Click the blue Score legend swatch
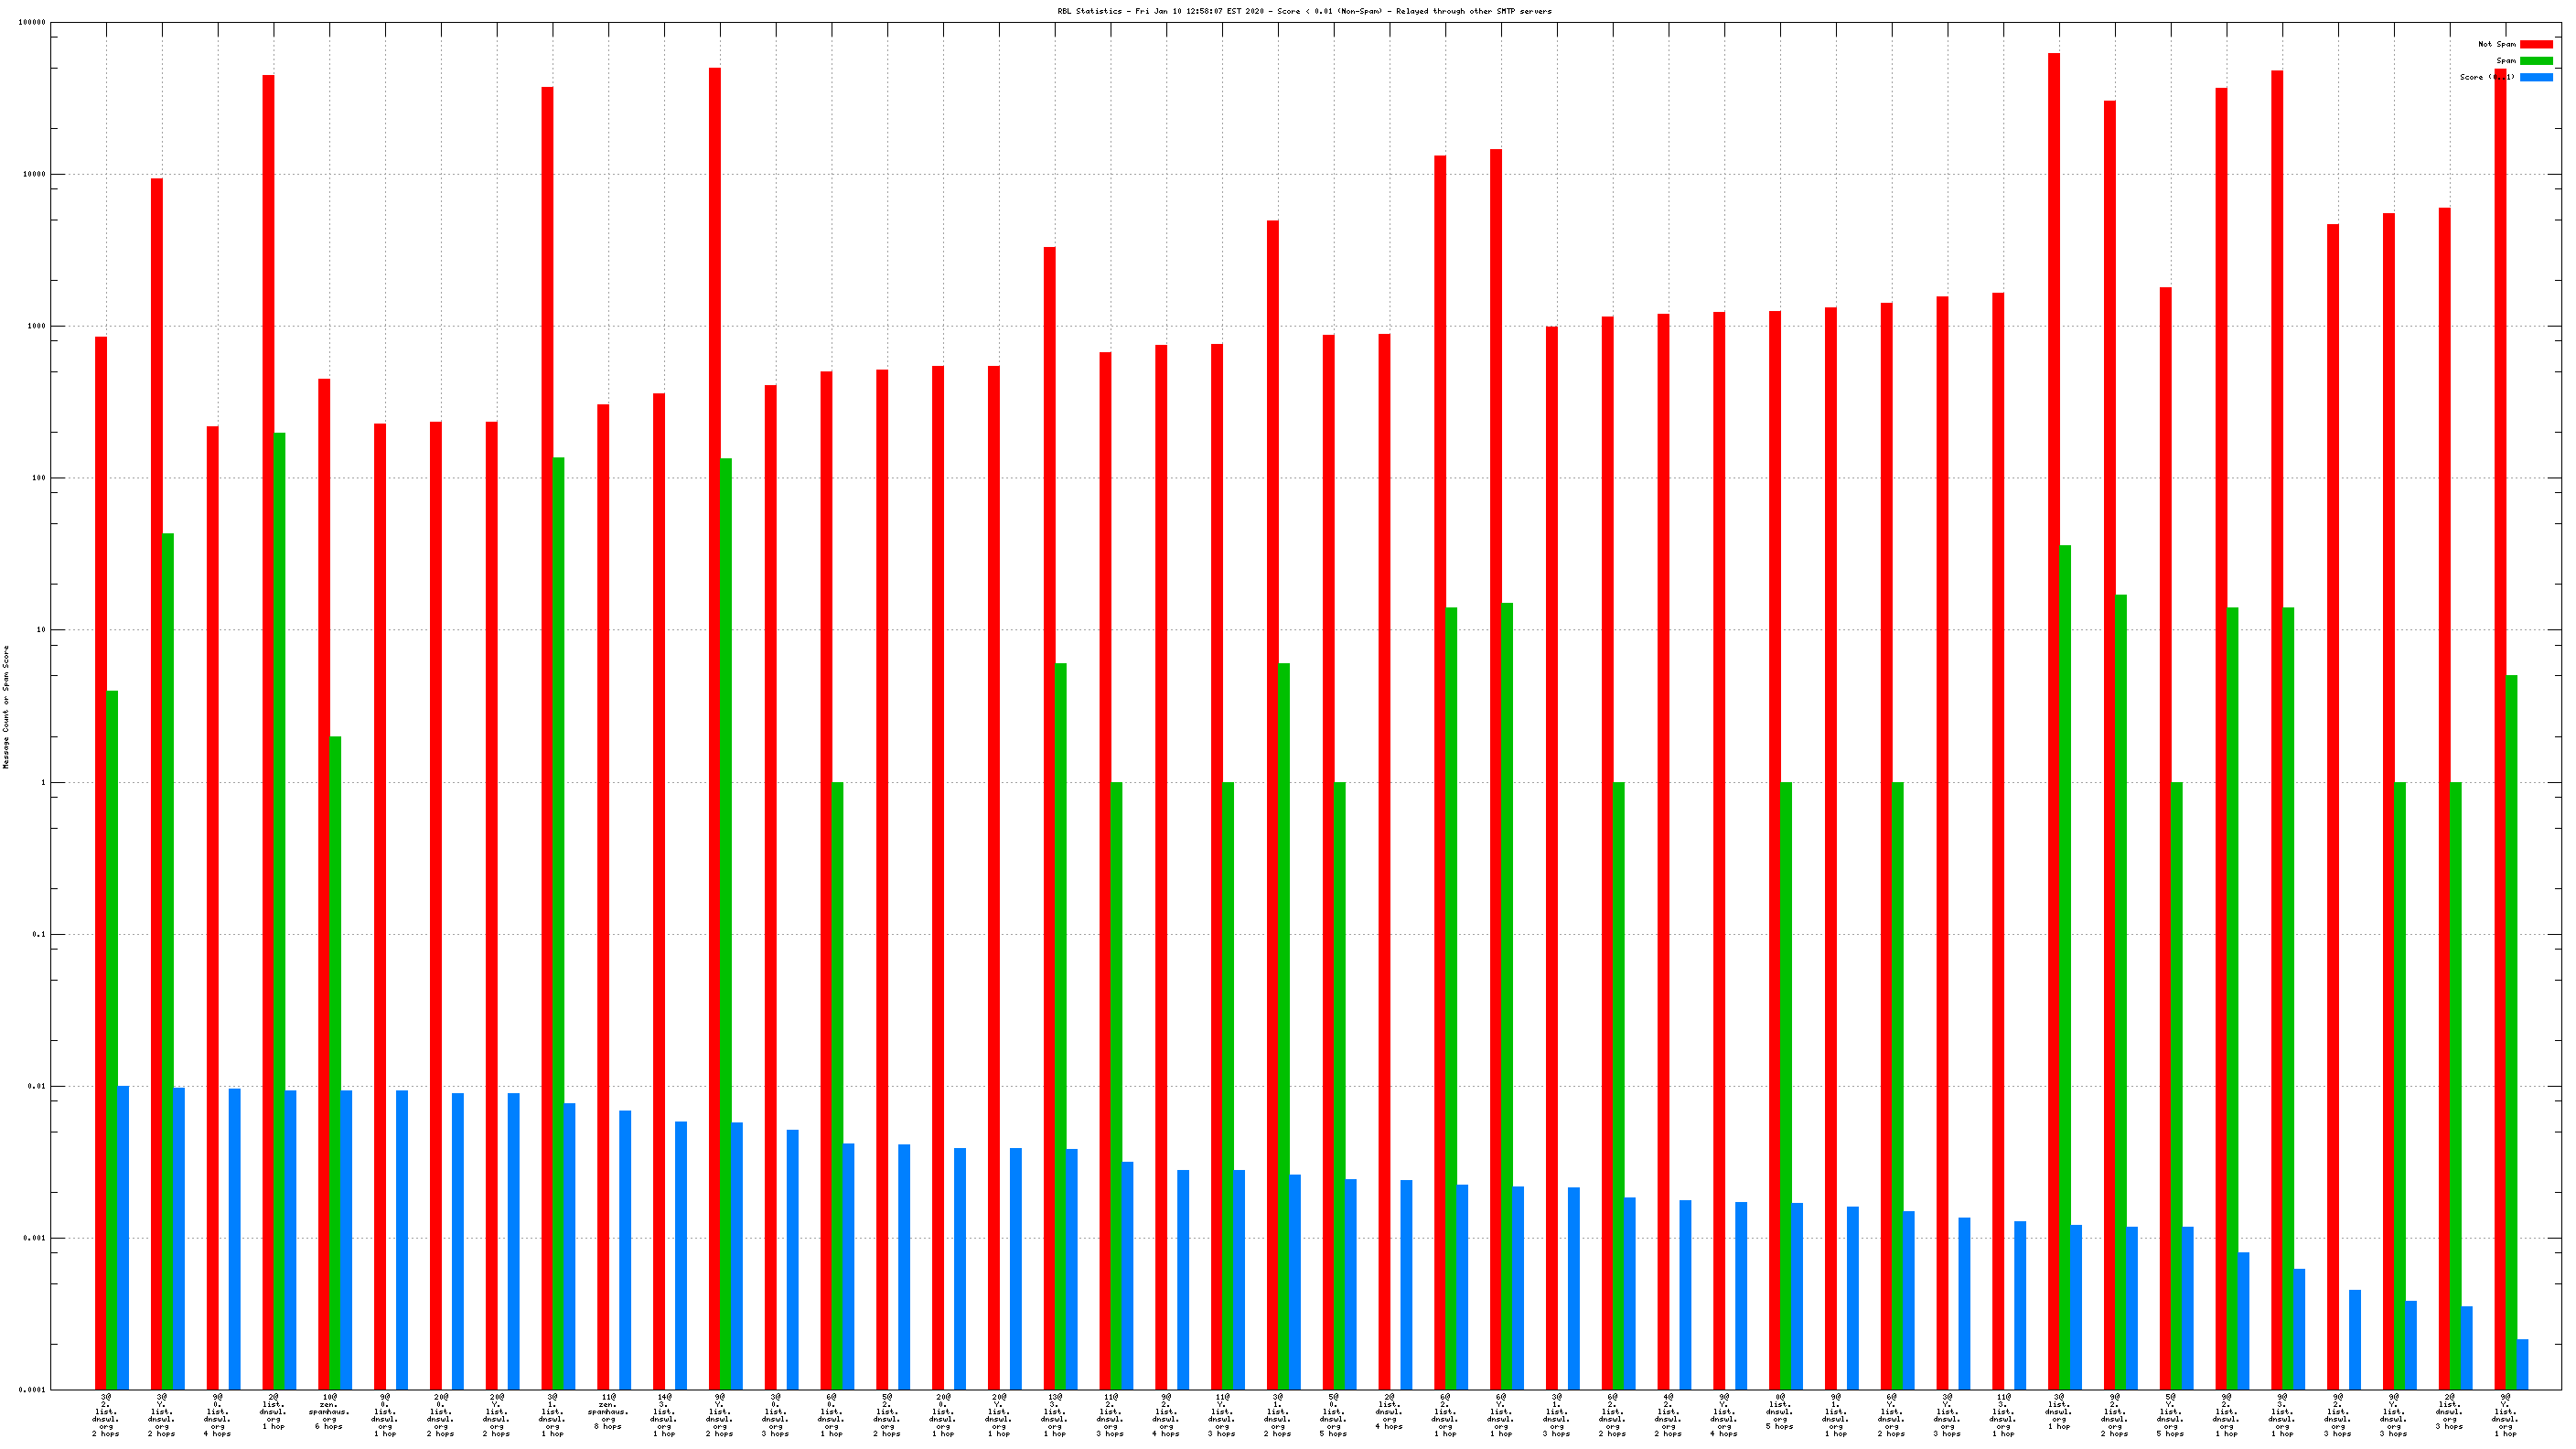This screenshot has height=1449, width=2576. (2535, 77)
